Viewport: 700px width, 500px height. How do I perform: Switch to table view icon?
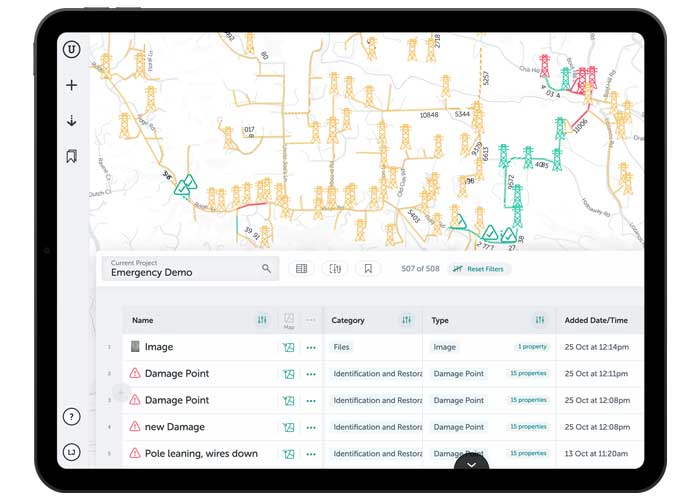click(x=301, y=268)
